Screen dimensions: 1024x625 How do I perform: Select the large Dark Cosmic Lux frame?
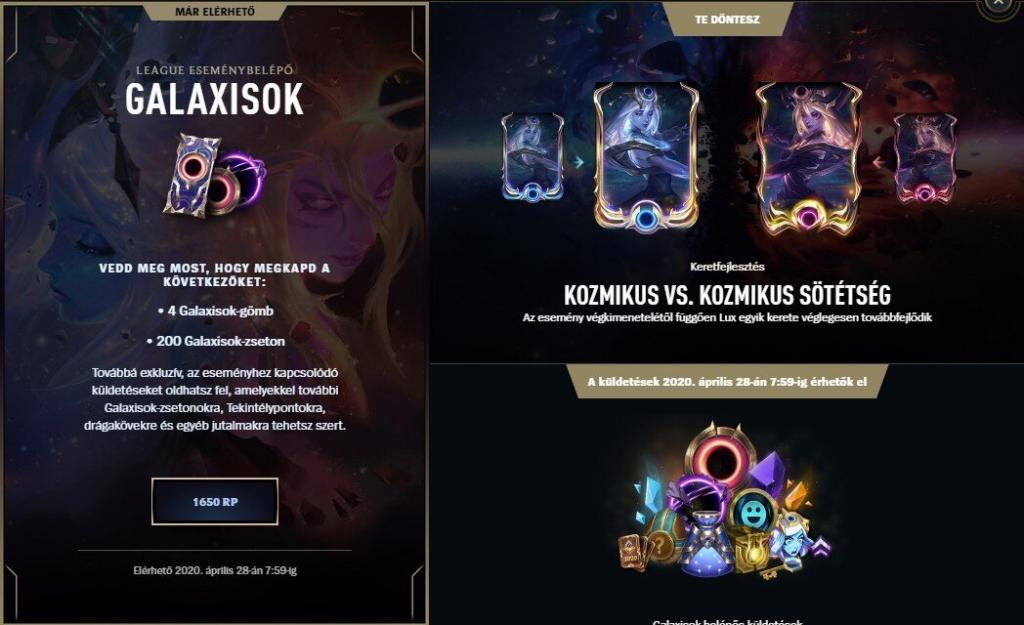point(808,157)
